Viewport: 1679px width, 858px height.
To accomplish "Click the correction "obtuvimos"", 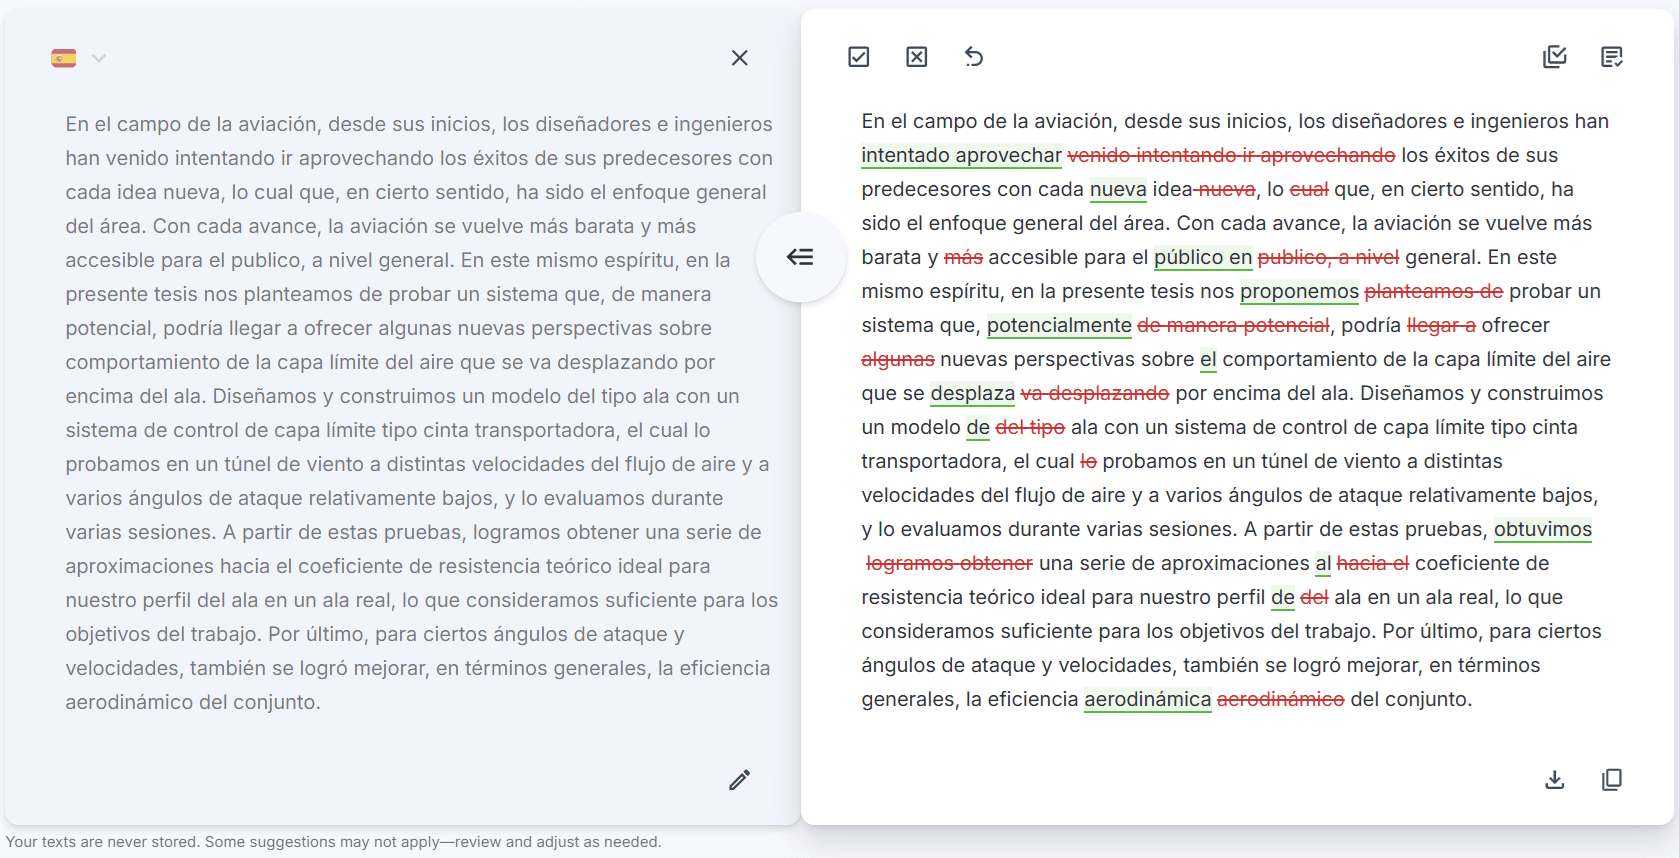I will pos(1542,529).
